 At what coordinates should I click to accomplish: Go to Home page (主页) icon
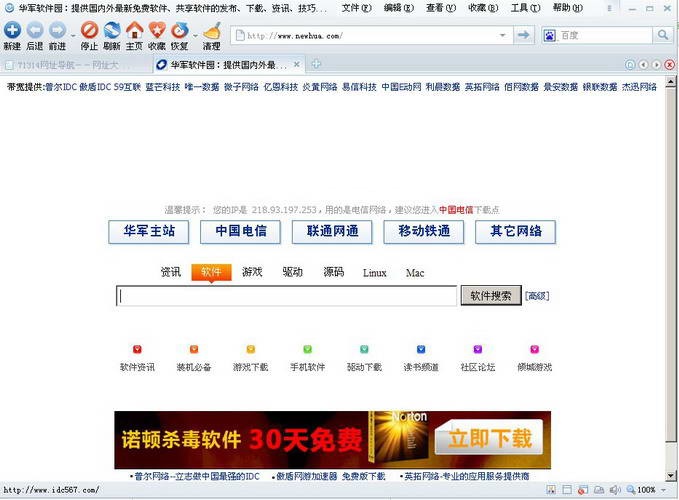[134, 31]
